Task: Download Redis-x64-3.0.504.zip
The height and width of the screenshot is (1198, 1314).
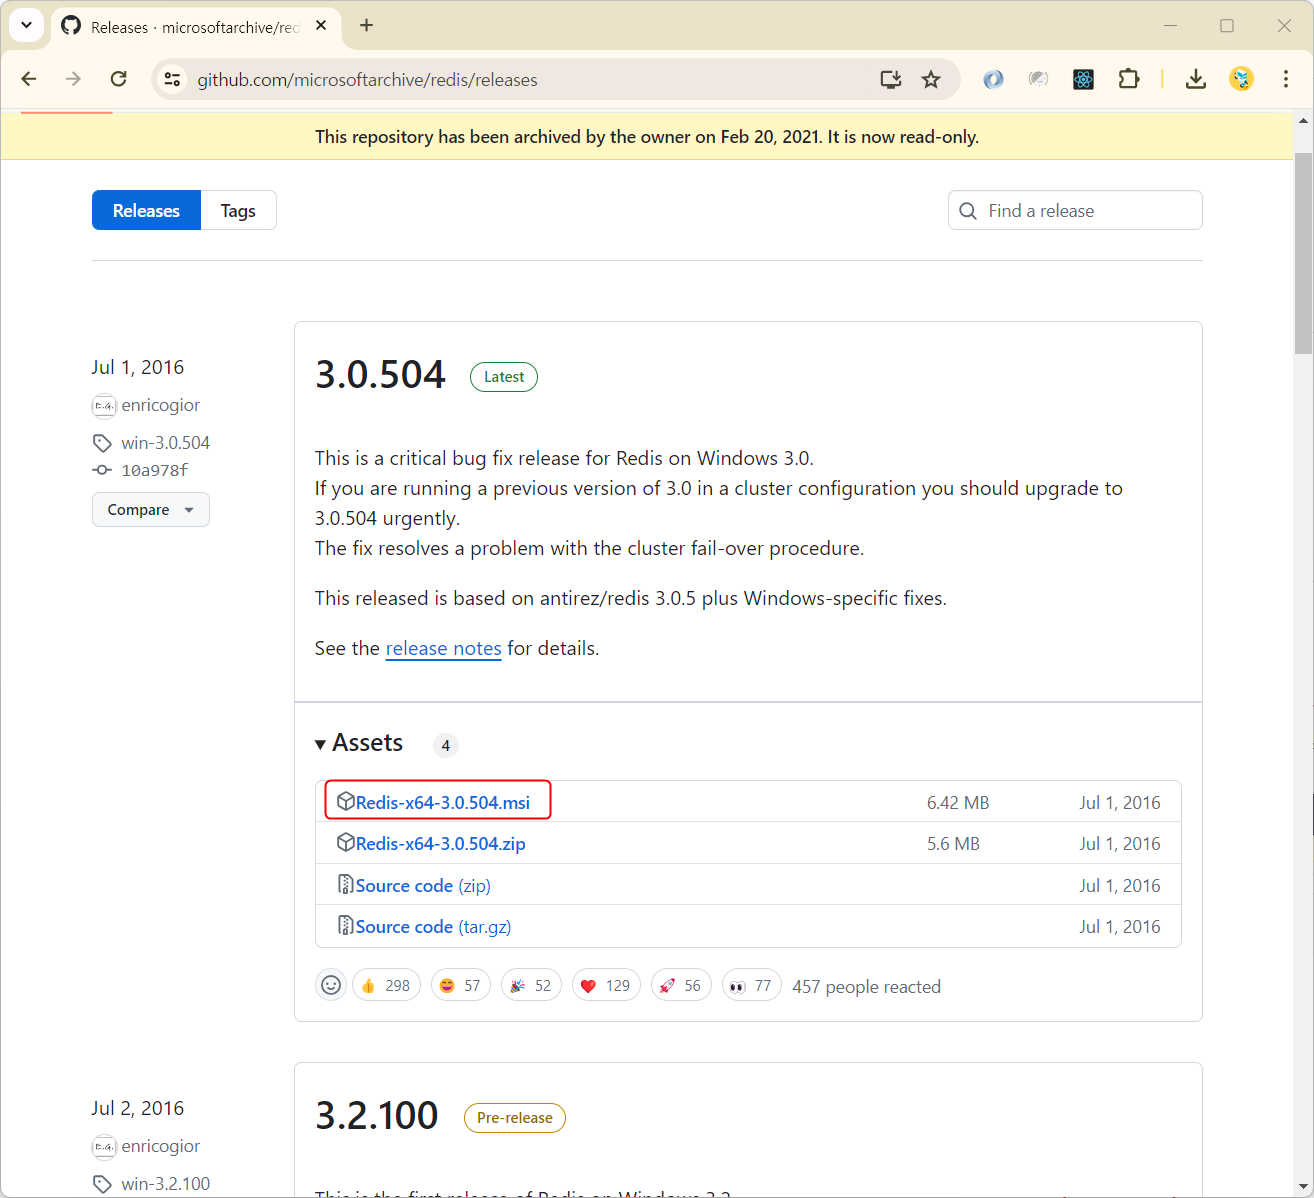Action: pos(440,843)
